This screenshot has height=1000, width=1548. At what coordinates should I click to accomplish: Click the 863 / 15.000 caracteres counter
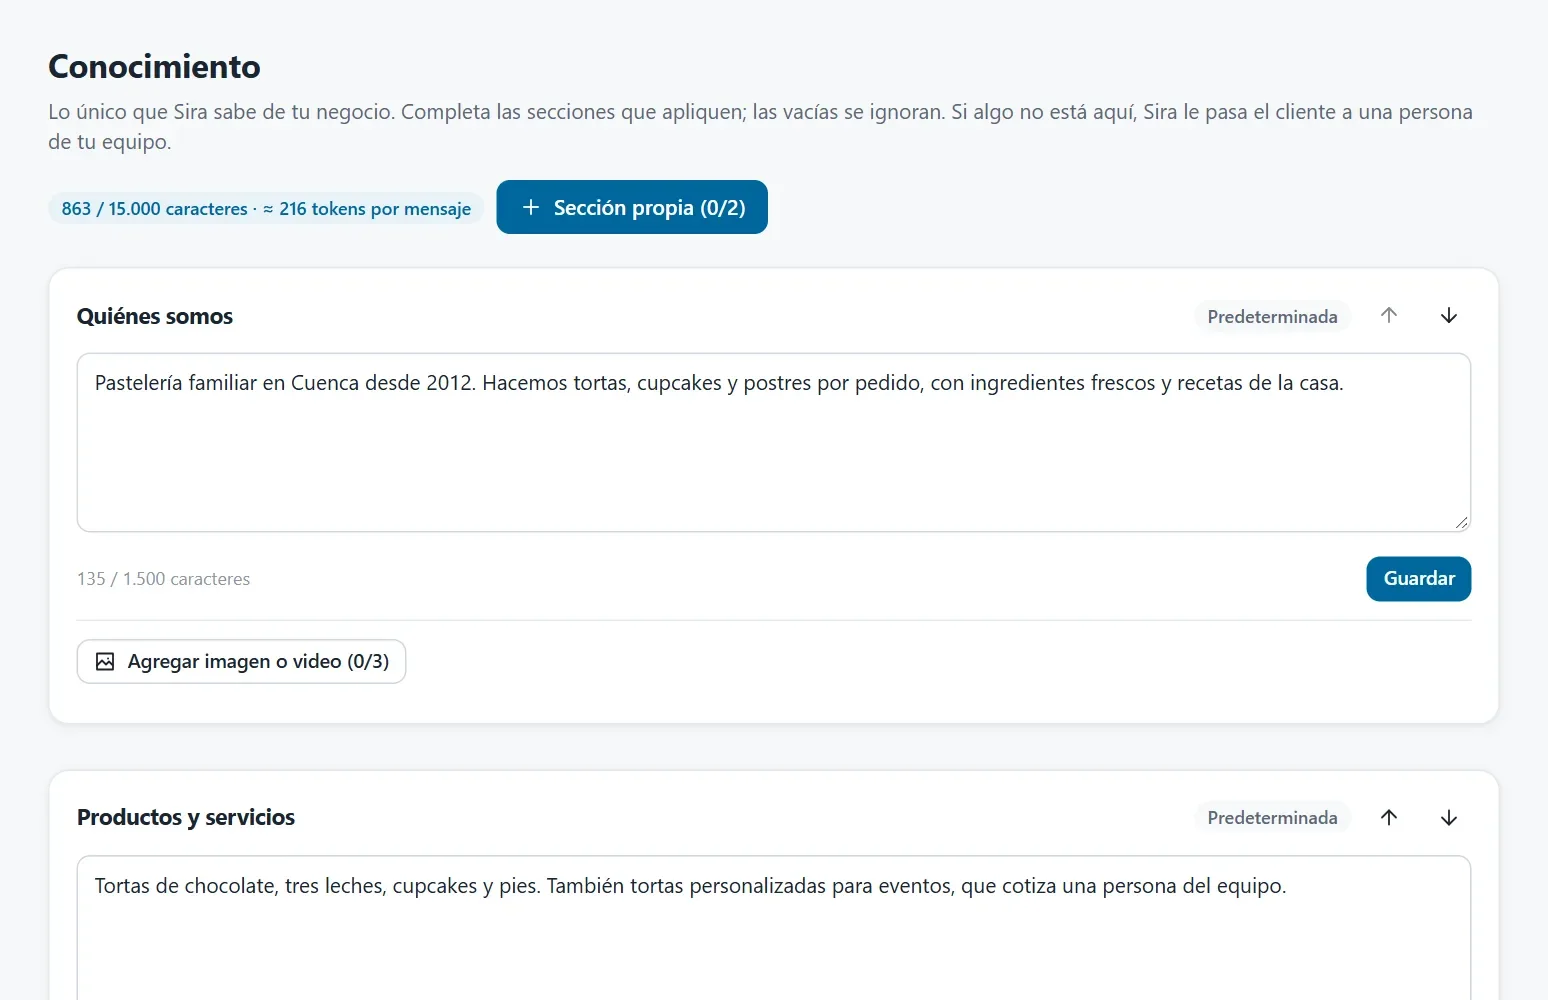[266, 208]
